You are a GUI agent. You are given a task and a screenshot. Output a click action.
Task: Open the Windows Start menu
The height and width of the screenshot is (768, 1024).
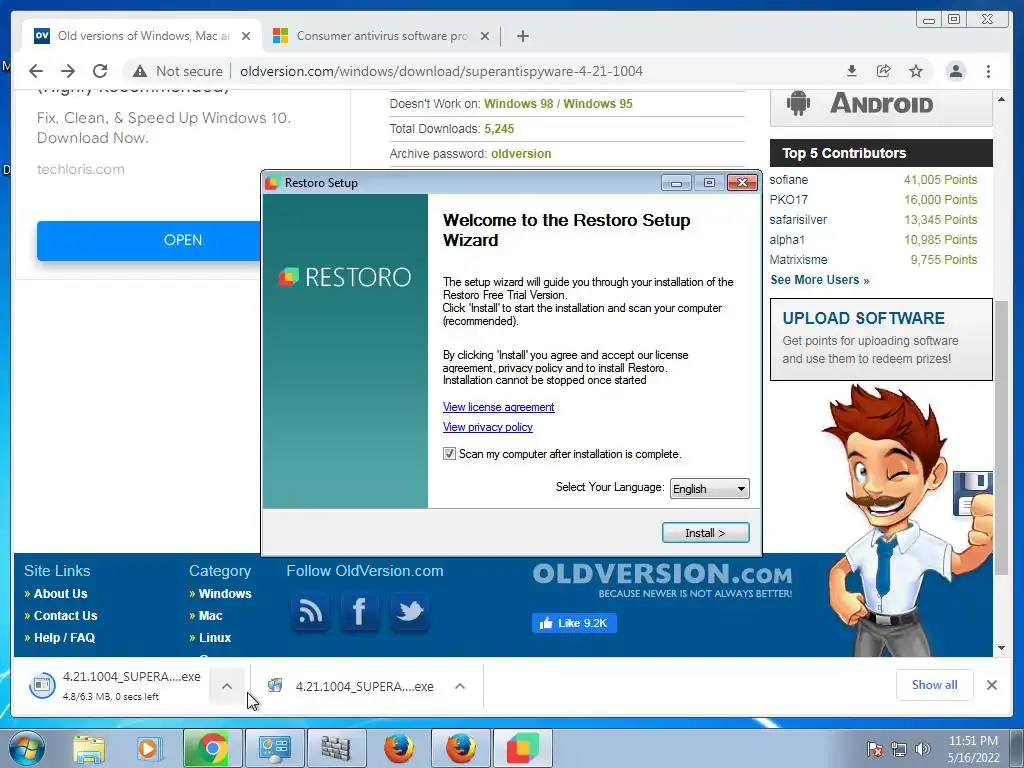point(26,748)
